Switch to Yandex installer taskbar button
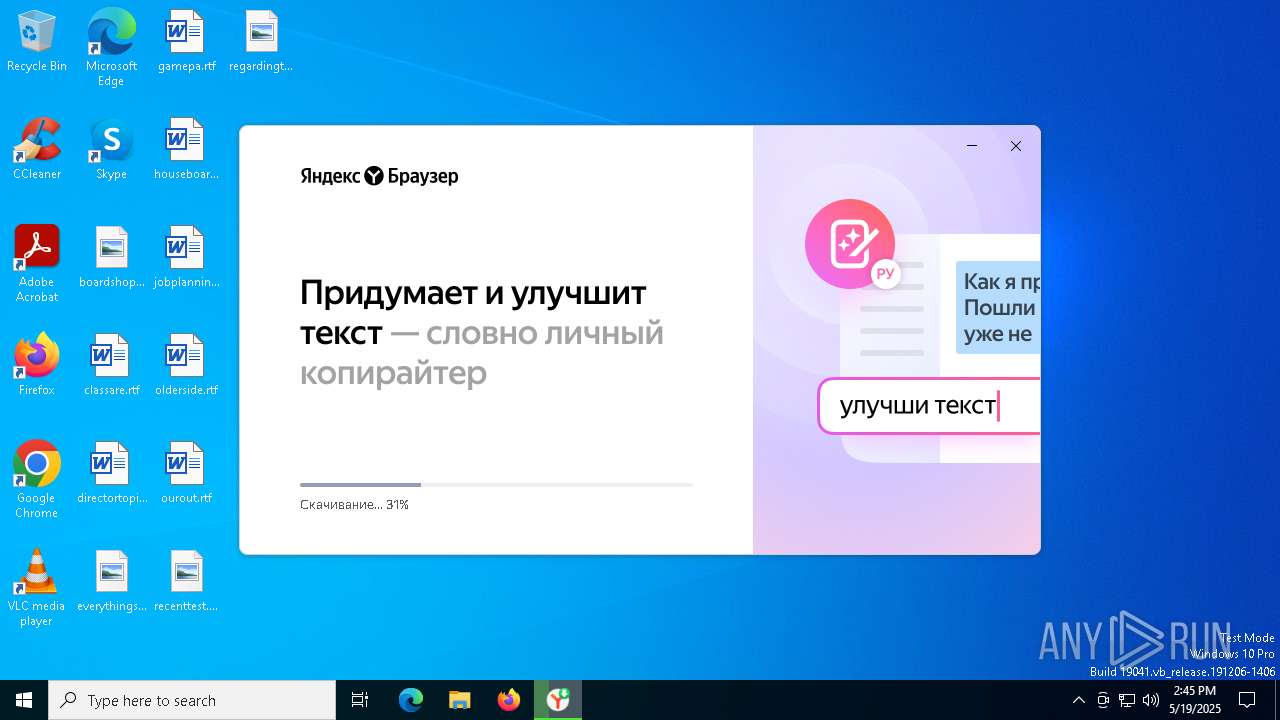 558,700
